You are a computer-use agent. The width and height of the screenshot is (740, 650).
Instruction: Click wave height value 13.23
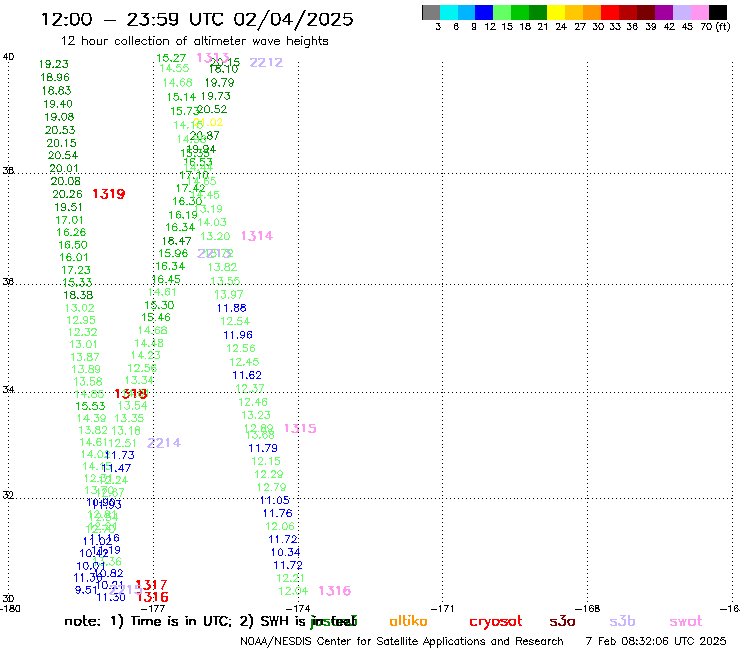256,415
